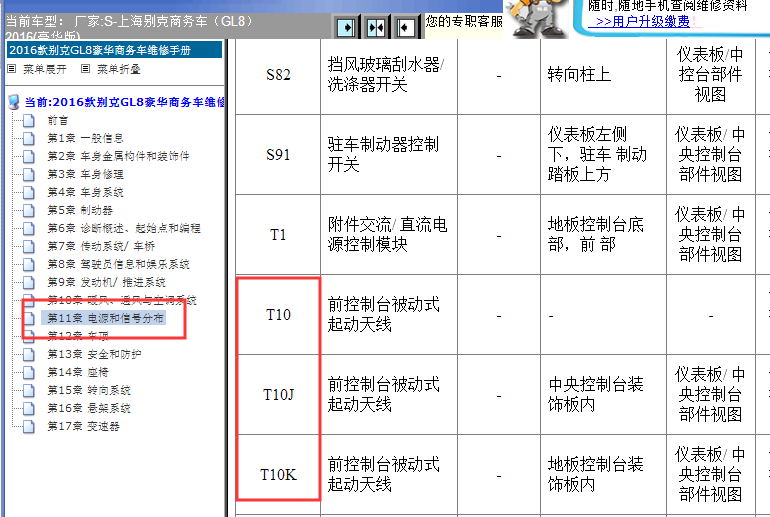
Task: Open 第1章 一般信息
Action: click(x=85, y=138)
